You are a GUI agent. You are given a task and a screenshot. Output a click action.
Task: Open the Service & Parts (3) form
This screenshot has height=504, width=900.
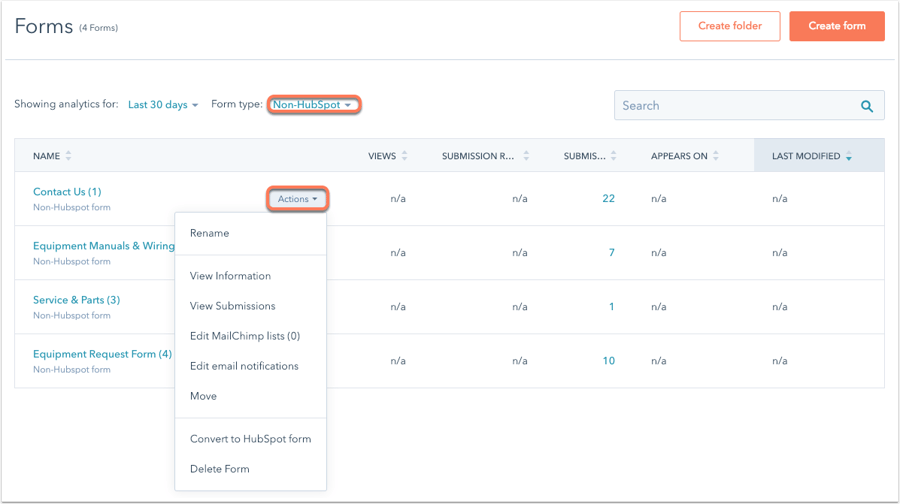tap(76, 300)
